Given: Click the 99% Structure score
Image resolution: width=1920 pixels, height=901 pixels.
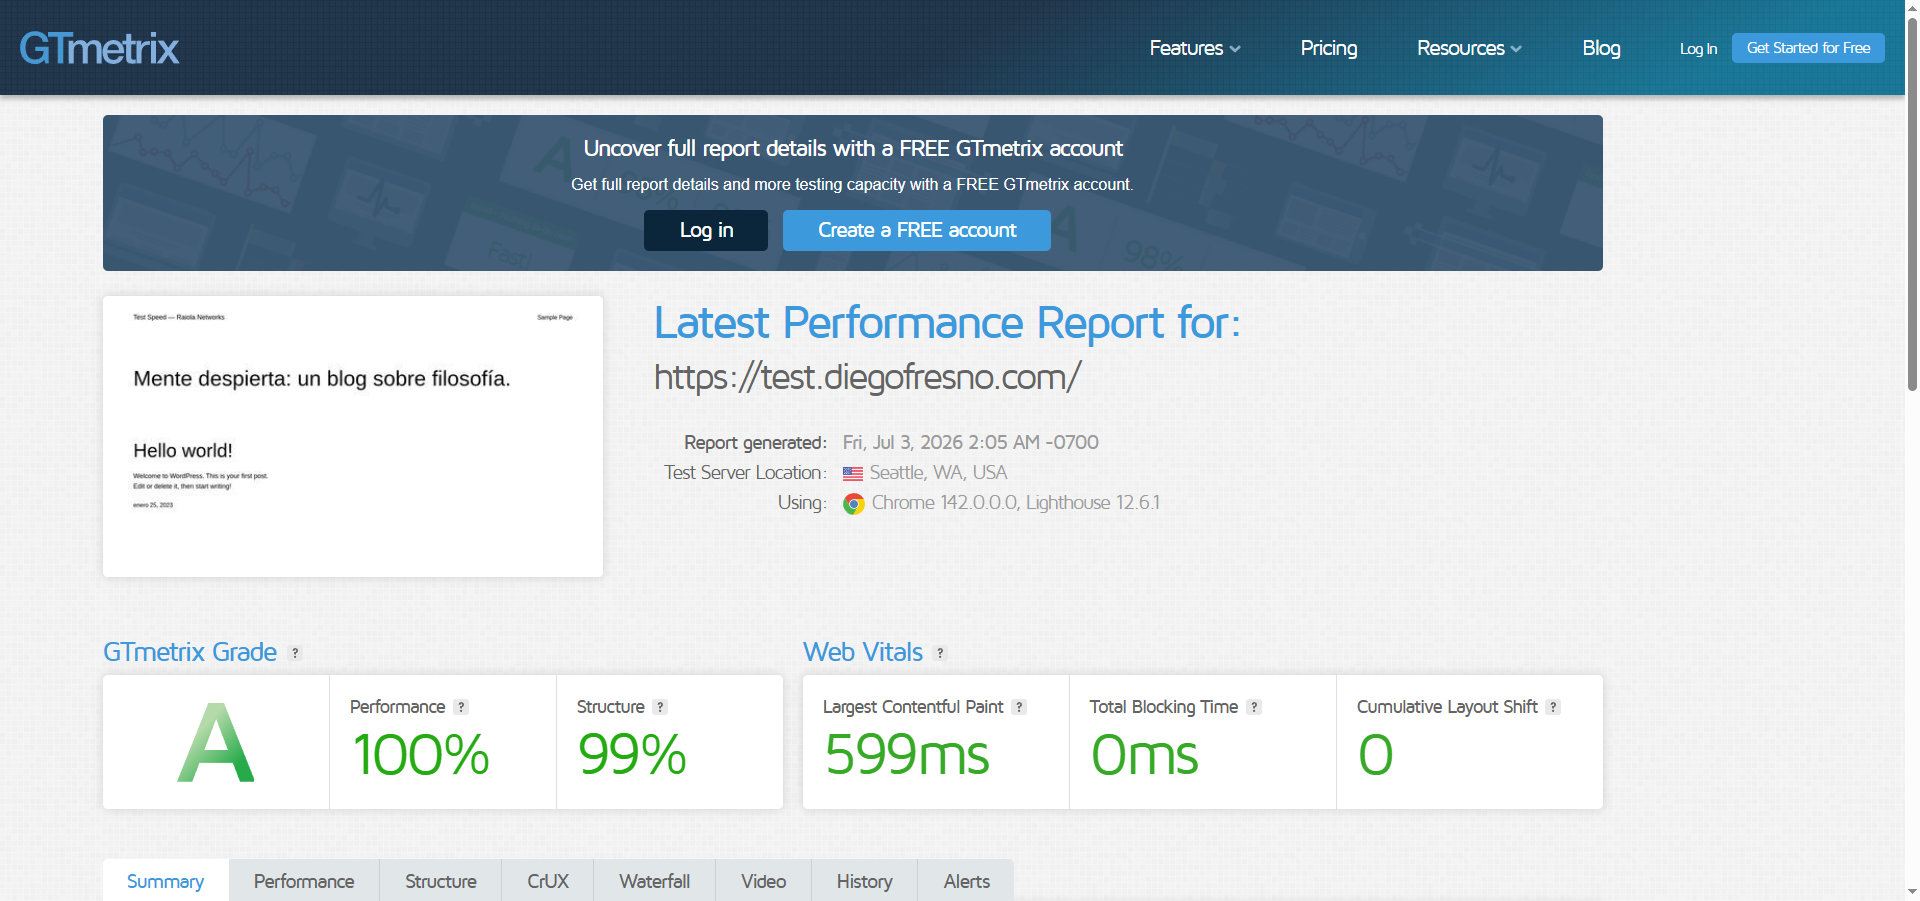Looking at the screenshot, I should 632,755.
